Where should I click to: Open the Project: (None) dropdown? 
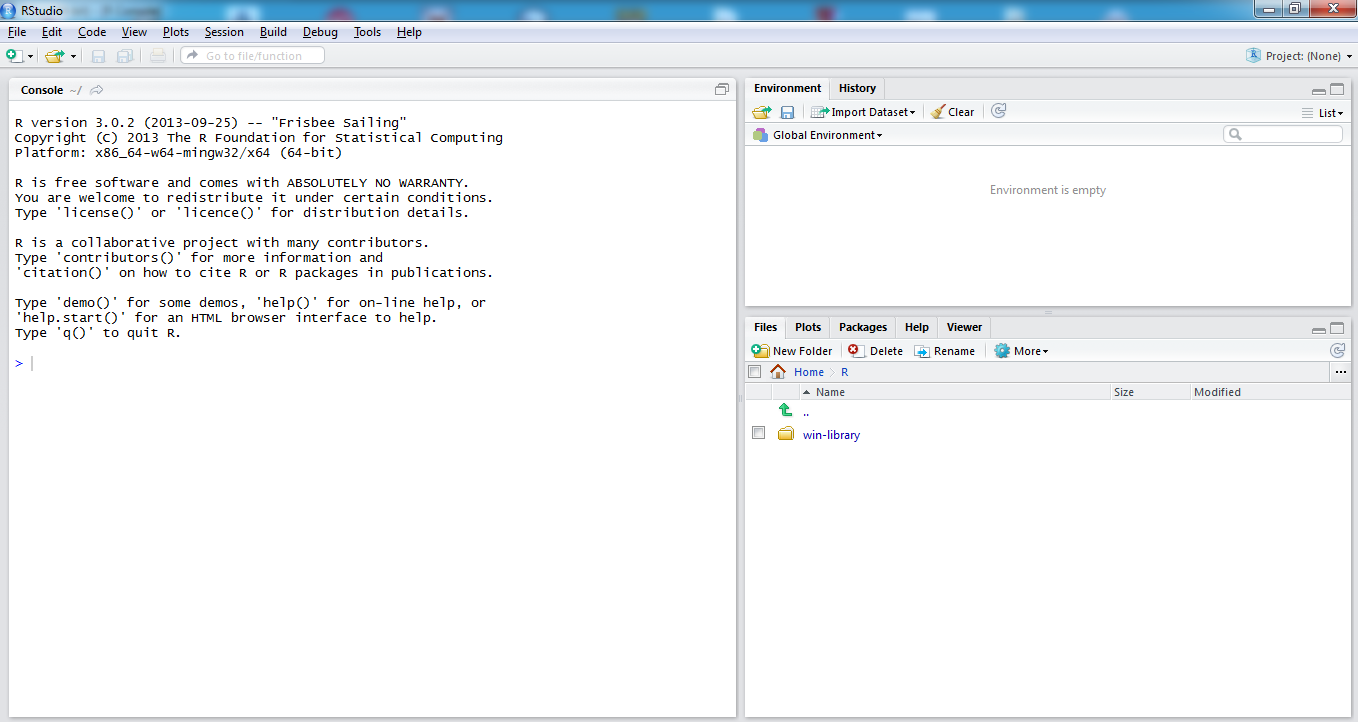1300,56
